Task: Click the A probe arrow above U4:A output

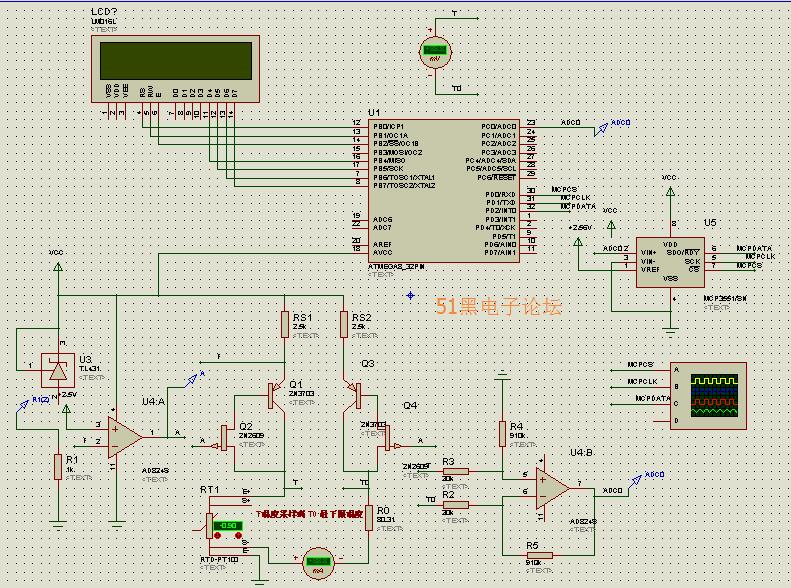Action: [x=191, y=381]
